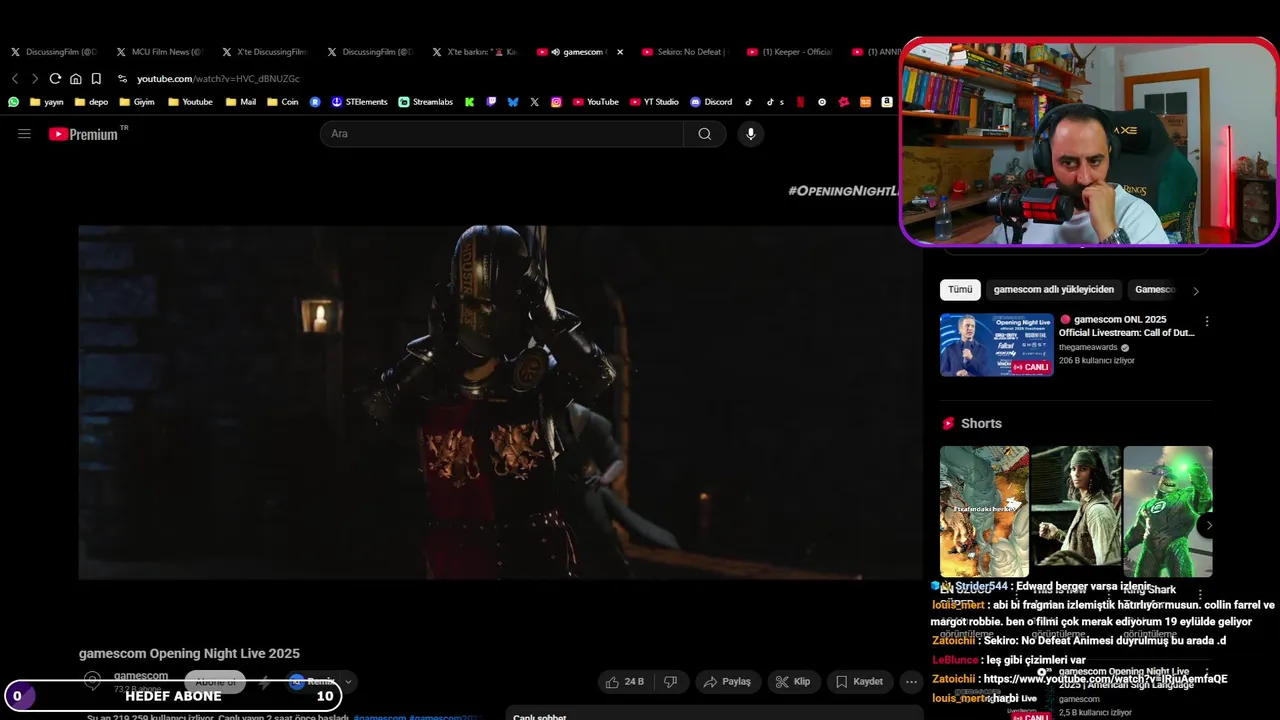Open the Streamlabs bookmark

426,102
